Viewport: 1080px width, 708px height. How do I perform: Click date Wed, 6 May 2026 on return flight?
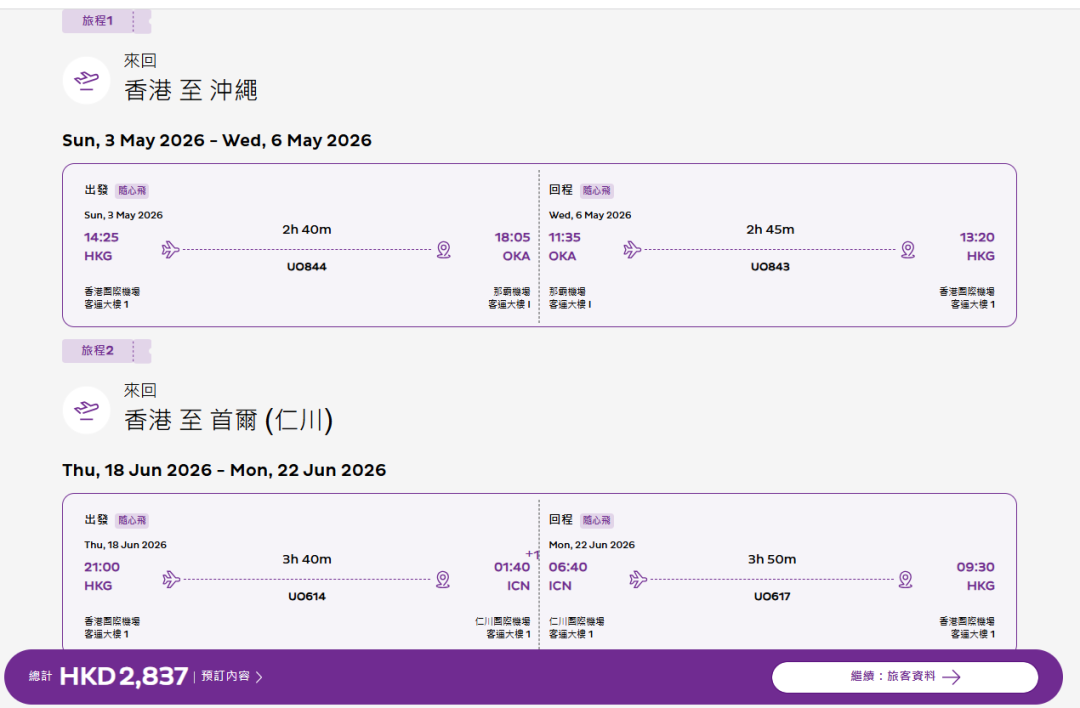coord(590,215)
